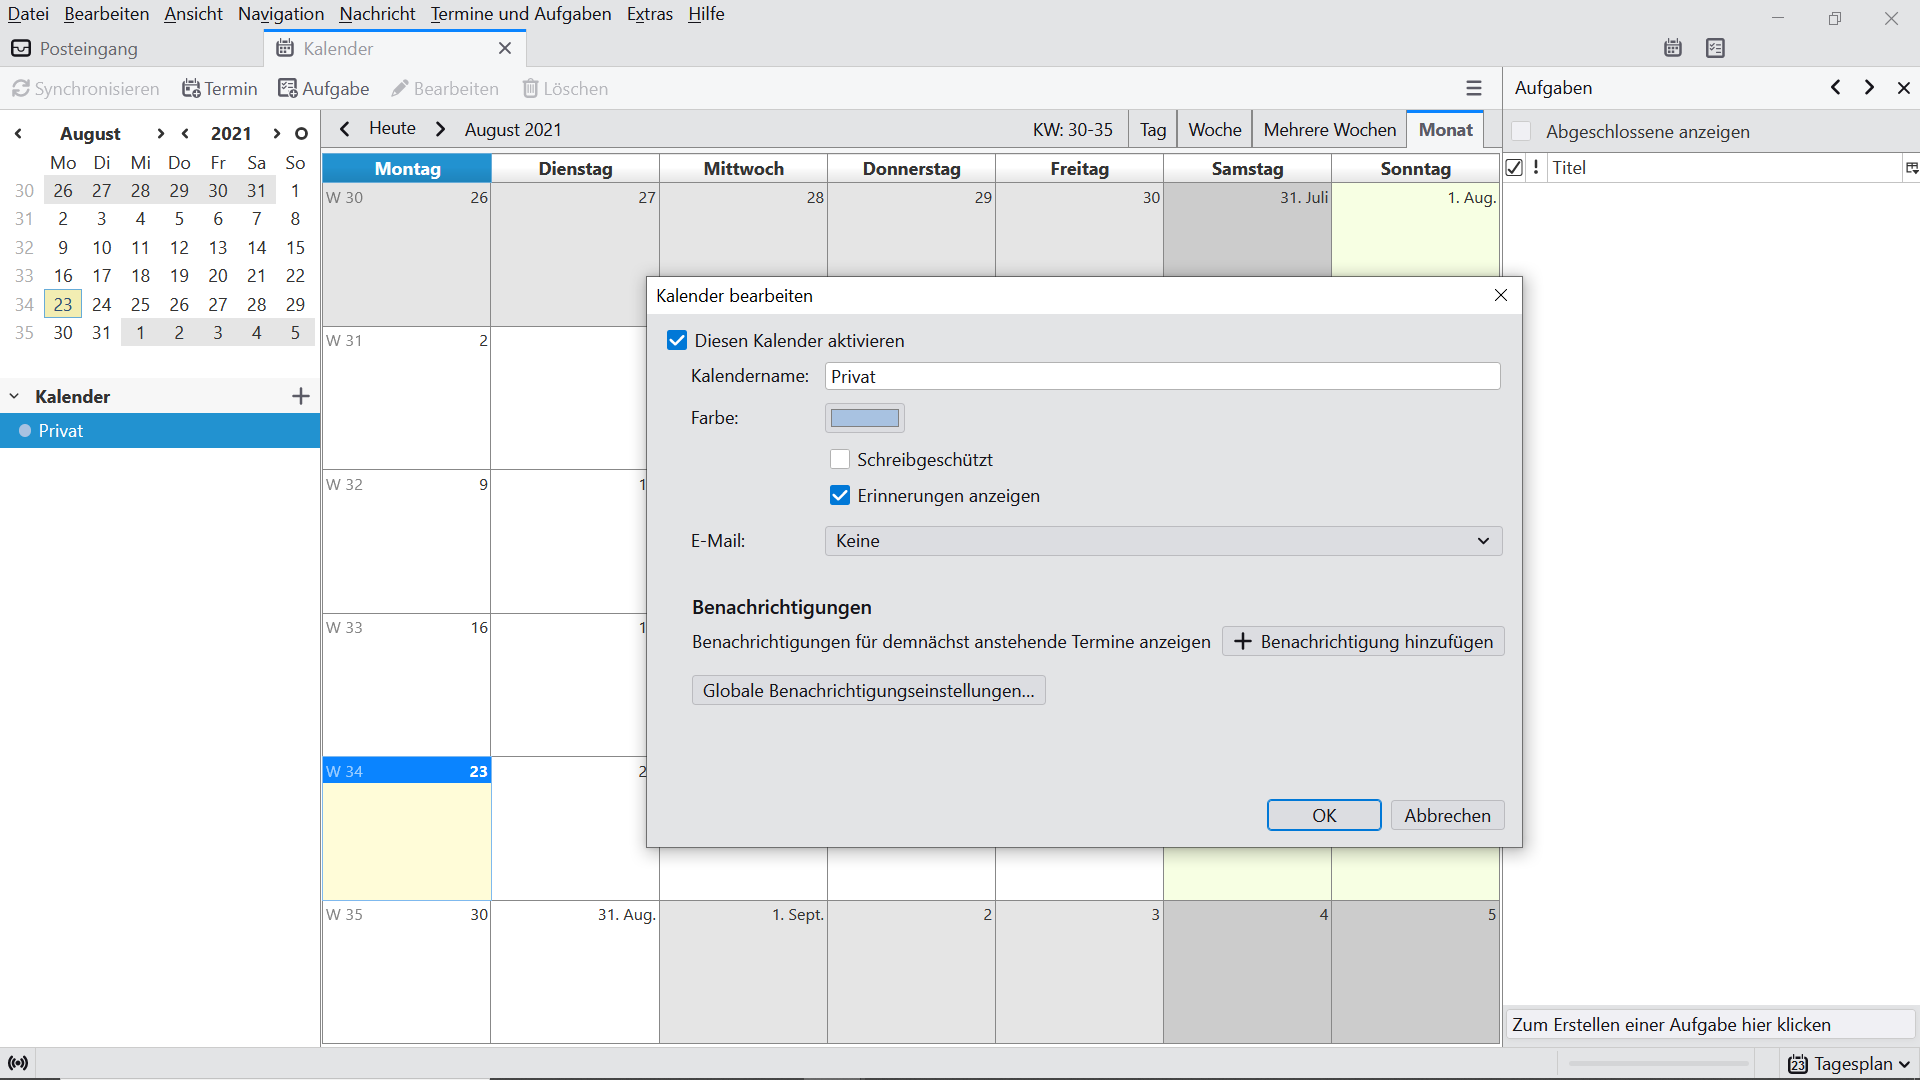1920x1080 pixels.
Task: Sort tasks by the completed checkmark column
Action: pyautogui.click(x=1514, y=168)
